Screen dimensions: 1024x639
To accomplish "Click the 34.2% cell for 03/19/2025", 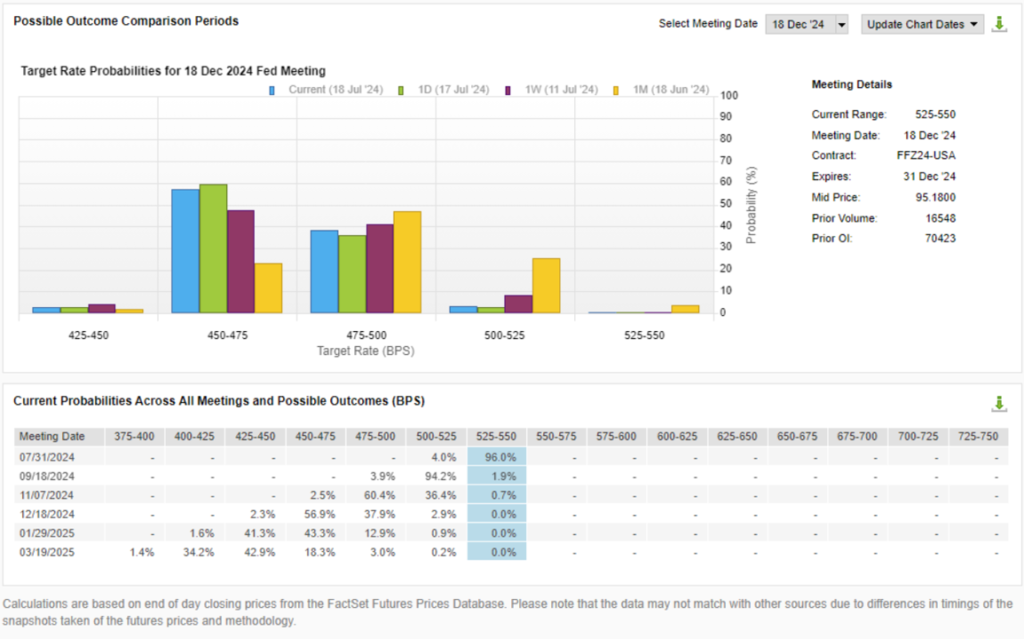I will [195, 552].
